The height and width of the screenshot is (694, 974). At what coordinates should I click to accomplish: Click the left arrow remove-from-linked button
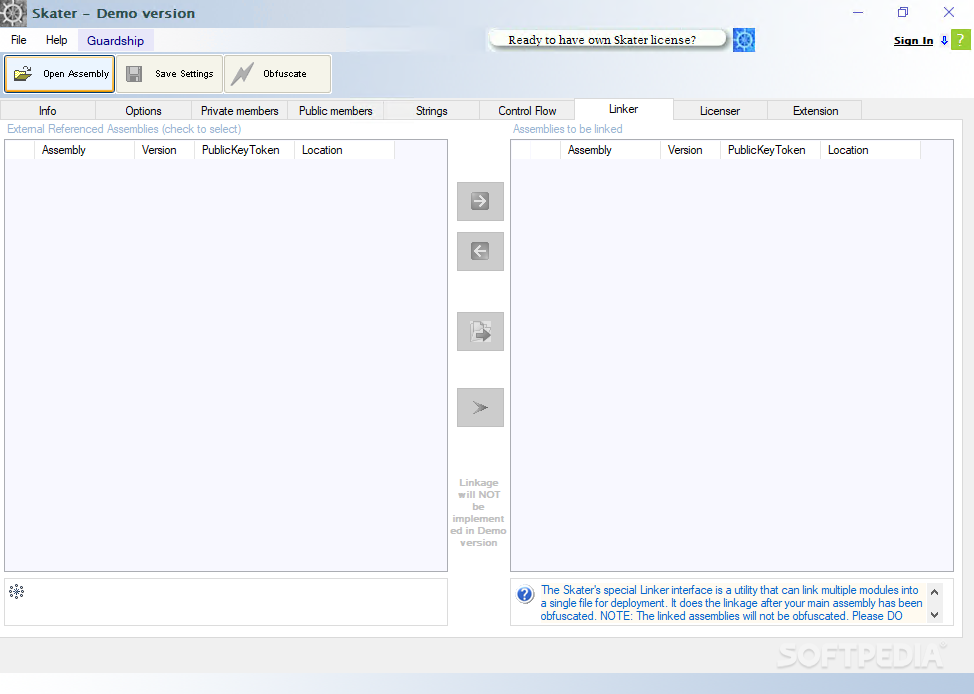coord(480,252)
